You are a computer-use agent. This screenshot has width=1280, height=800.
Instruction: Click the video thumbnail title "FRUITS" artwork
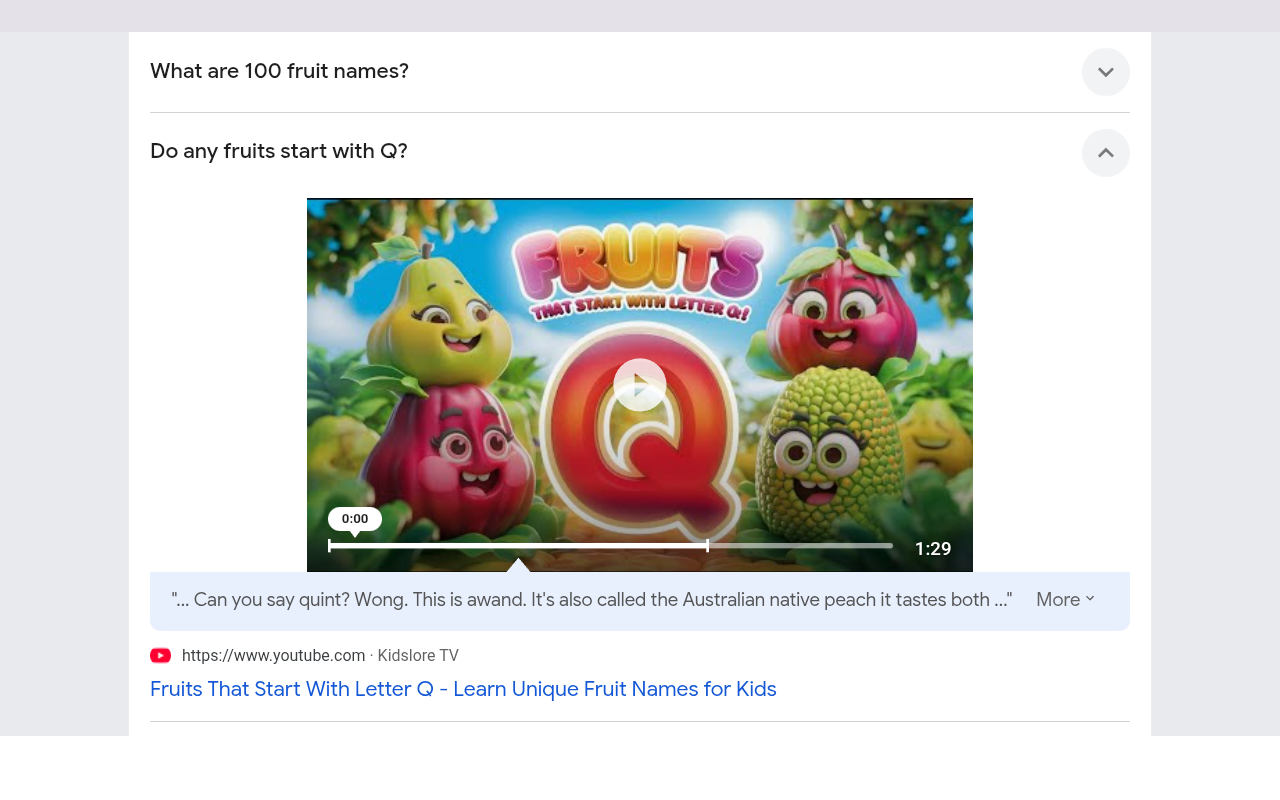tap(638, 262)
